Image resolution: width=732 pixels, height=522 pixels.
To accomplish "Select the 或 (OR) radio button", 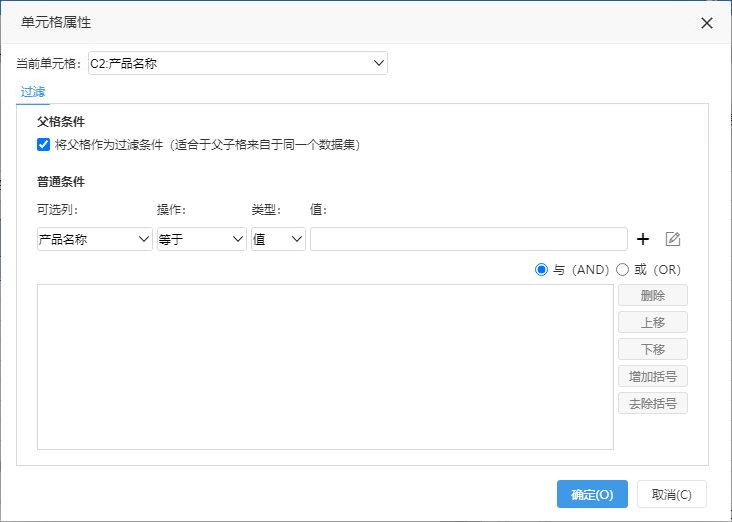I will [622, 270].
